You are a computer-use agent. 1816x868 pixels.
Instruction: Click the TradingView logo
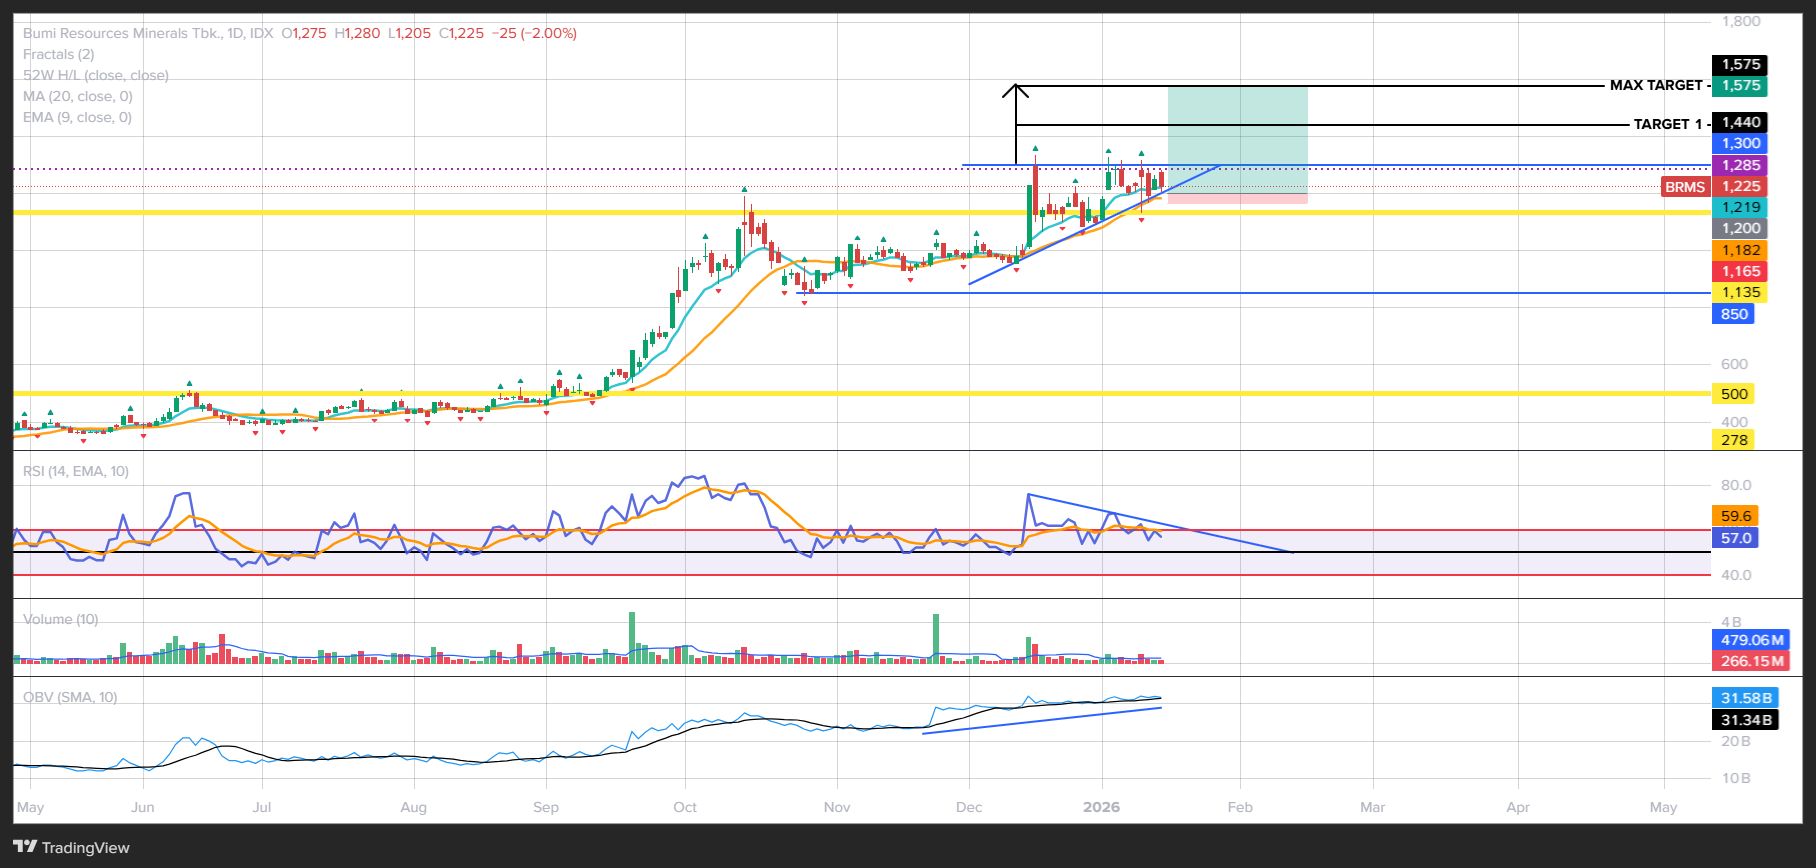72,847
